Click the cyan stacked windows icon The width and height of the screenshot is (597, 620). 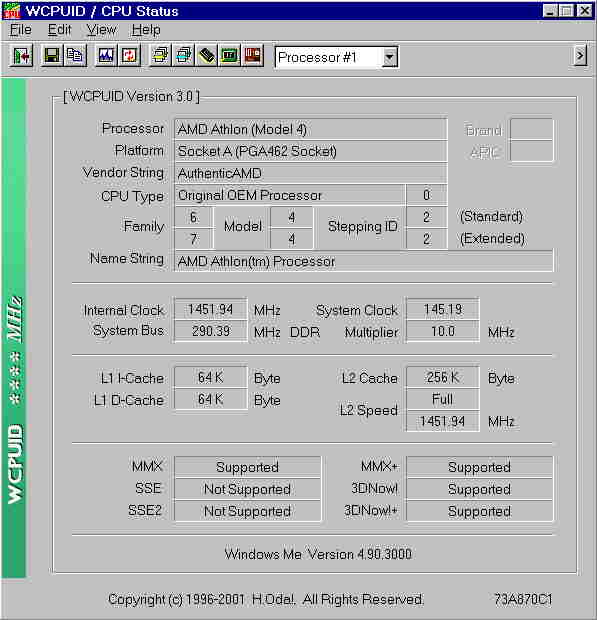pos(183,56)
